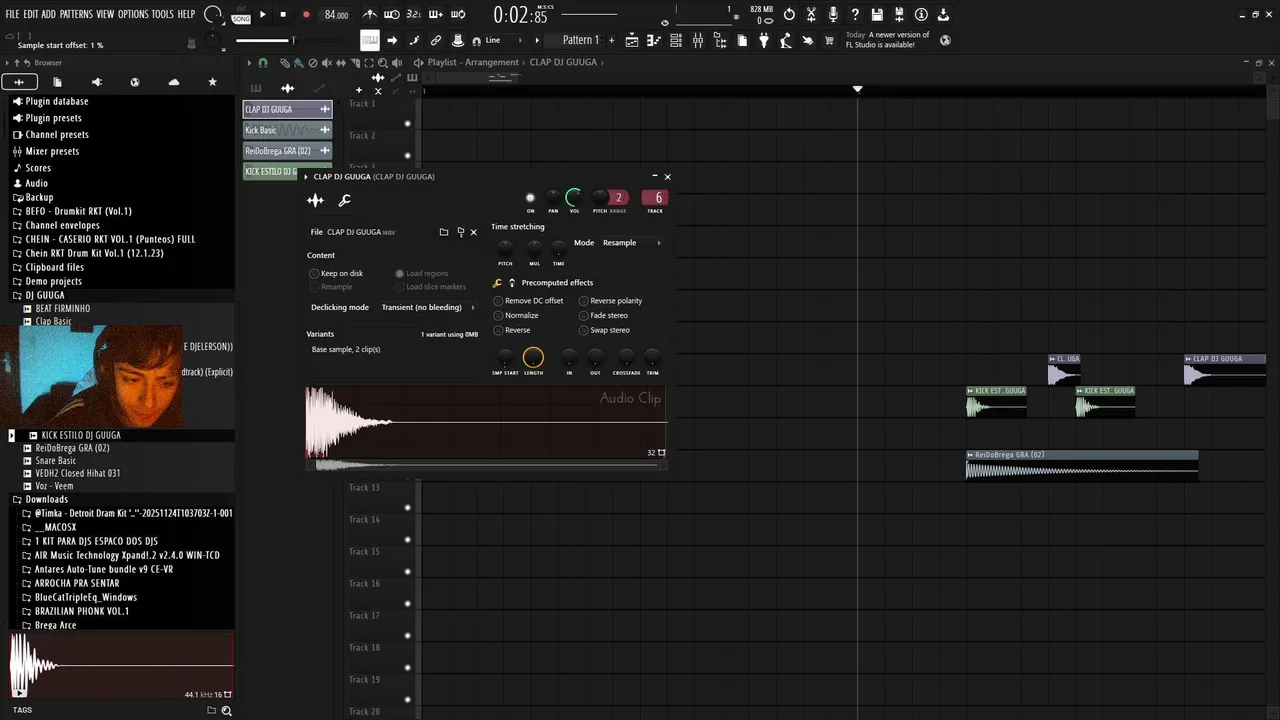The width and height of the screenshot is (1280, 720).
Task: Open the wrench settings in sampler window
Action: [x=345, y=200]
